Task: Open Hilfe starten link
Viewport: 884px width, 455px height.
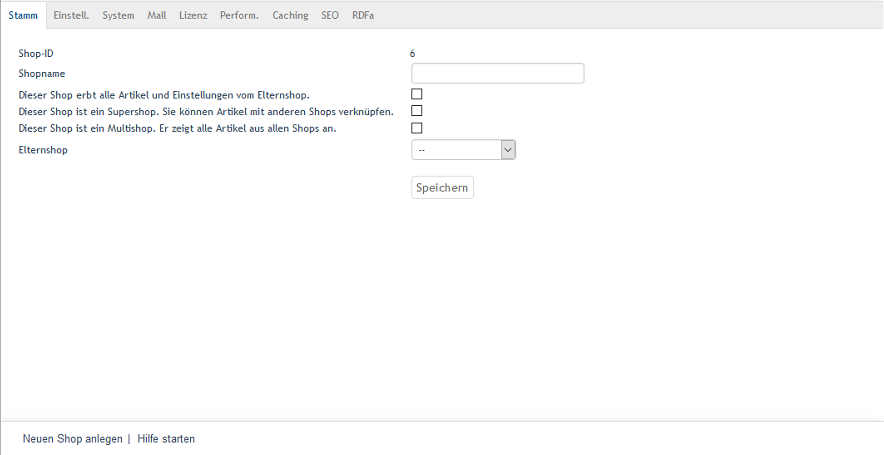Action: (x=166, y=439)
